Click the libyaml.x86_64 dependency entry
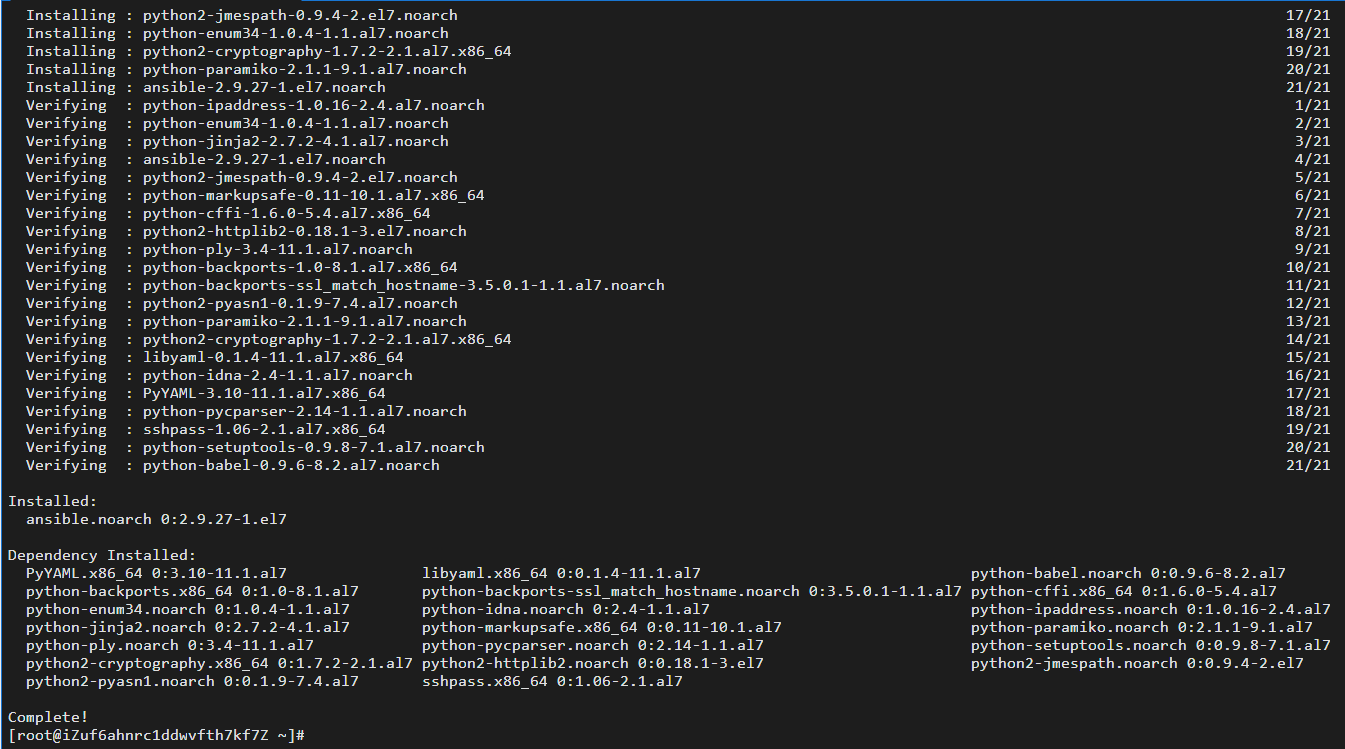This screenshot has height=749, width=1345. tap(561, 573)
